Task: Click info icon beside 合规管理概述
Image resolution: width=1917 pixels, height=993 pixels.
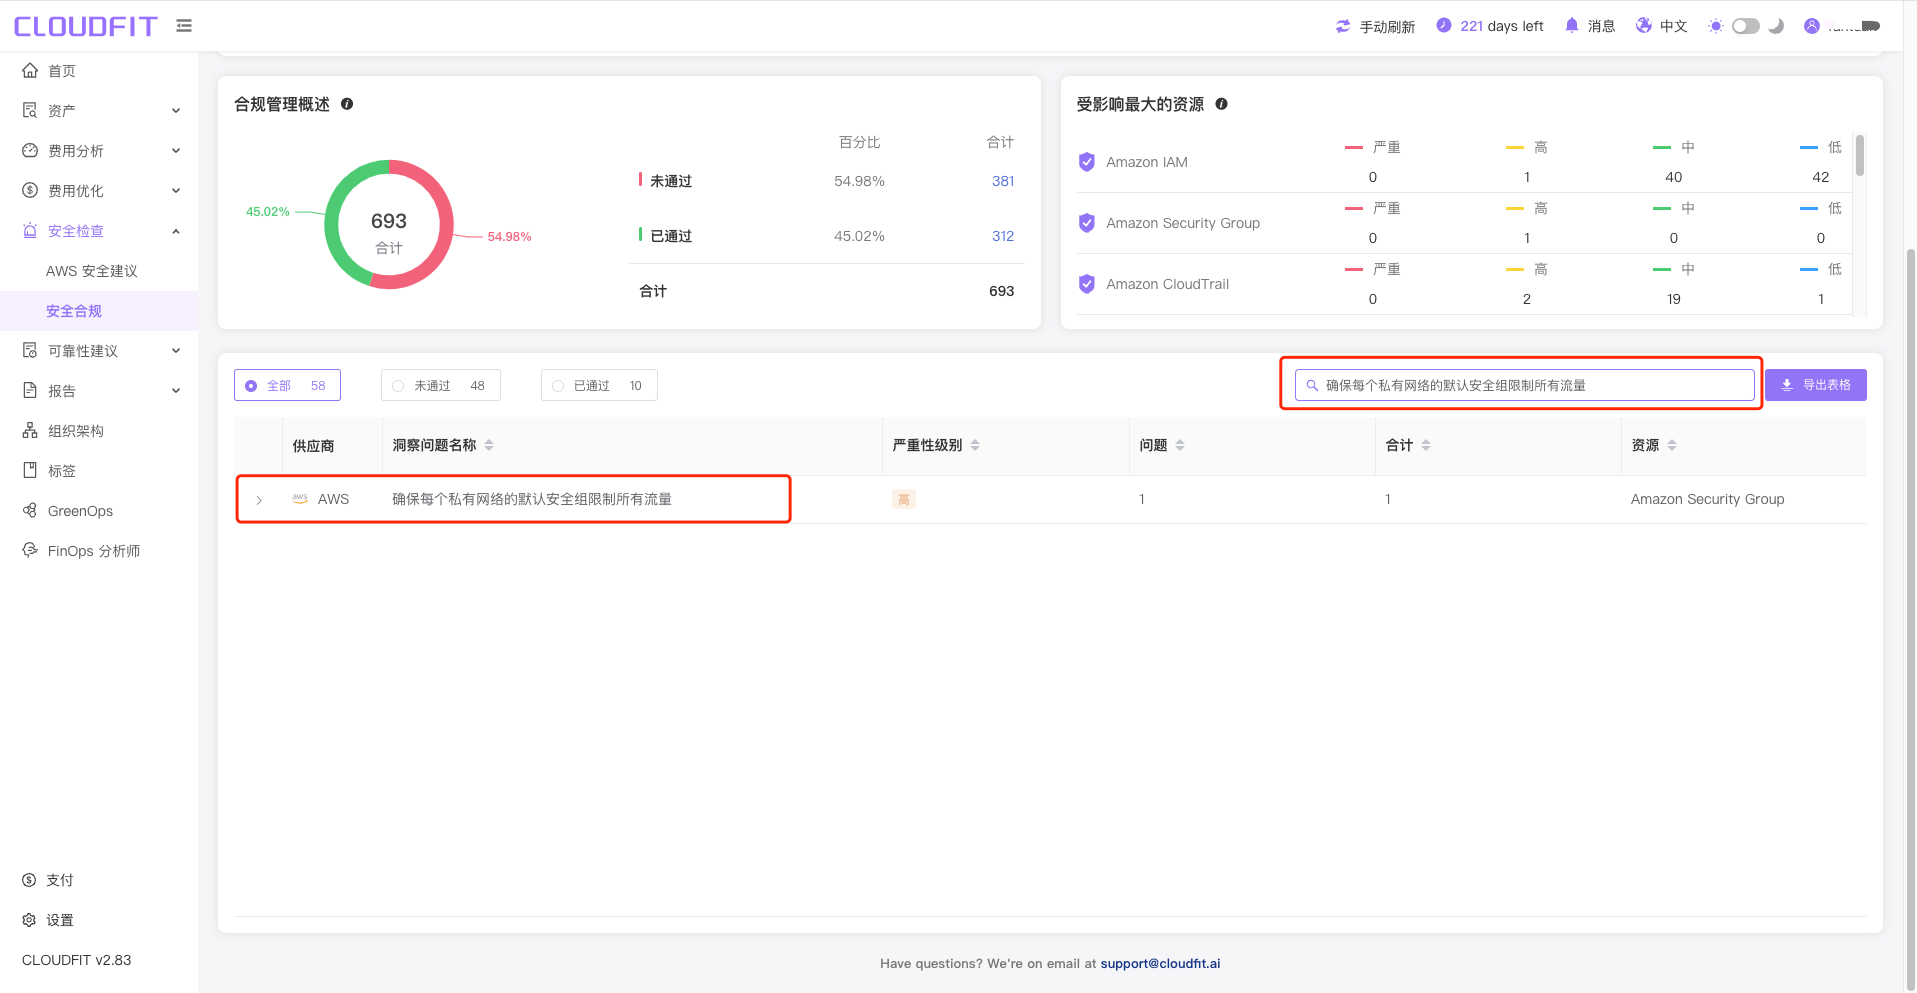Action: [x=347, y=104]
